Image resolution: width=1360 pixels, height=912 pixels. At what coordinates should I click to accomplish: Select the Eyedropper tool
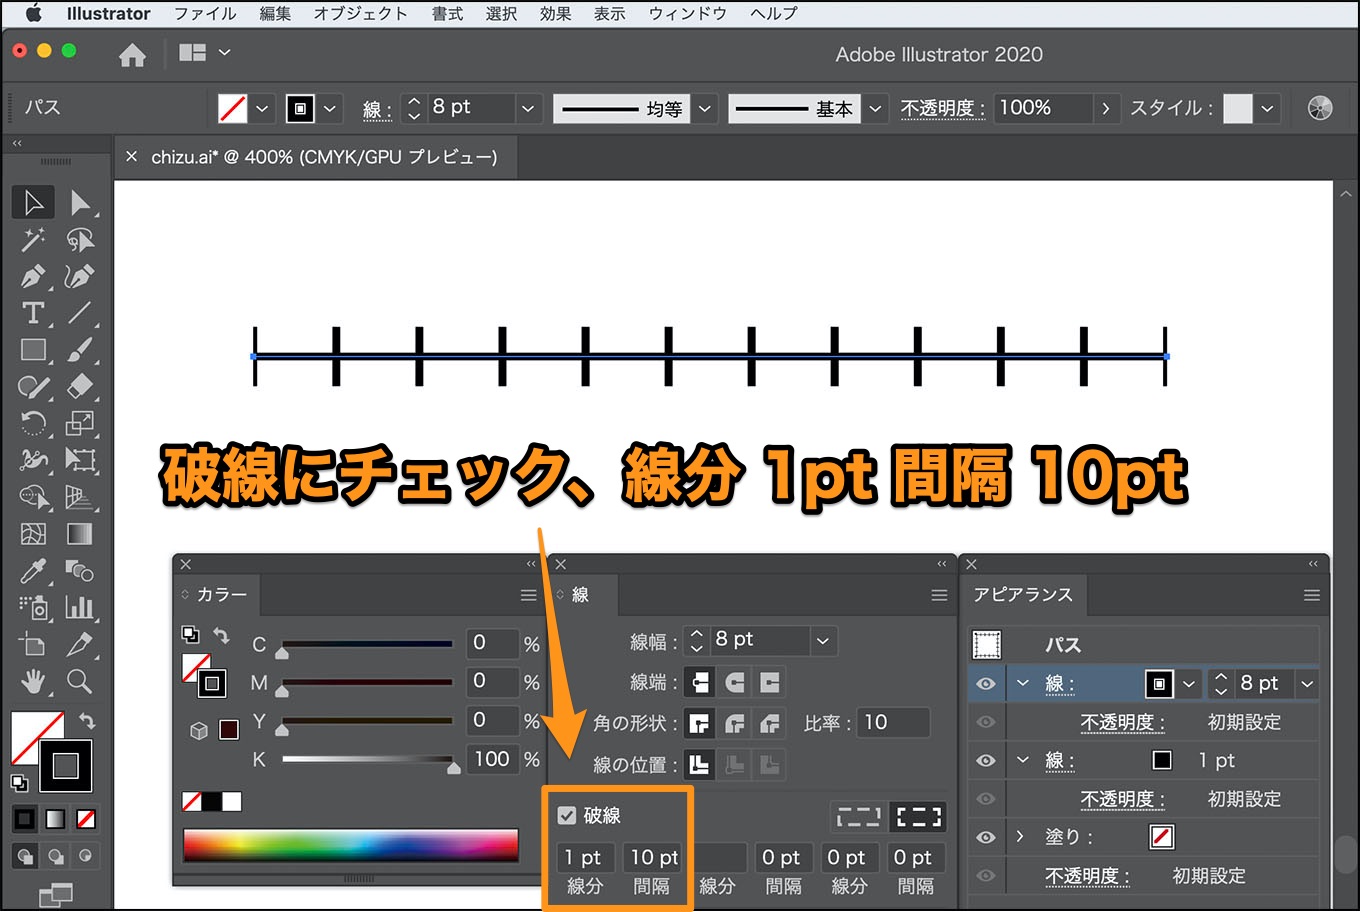[x=33, y=571]
